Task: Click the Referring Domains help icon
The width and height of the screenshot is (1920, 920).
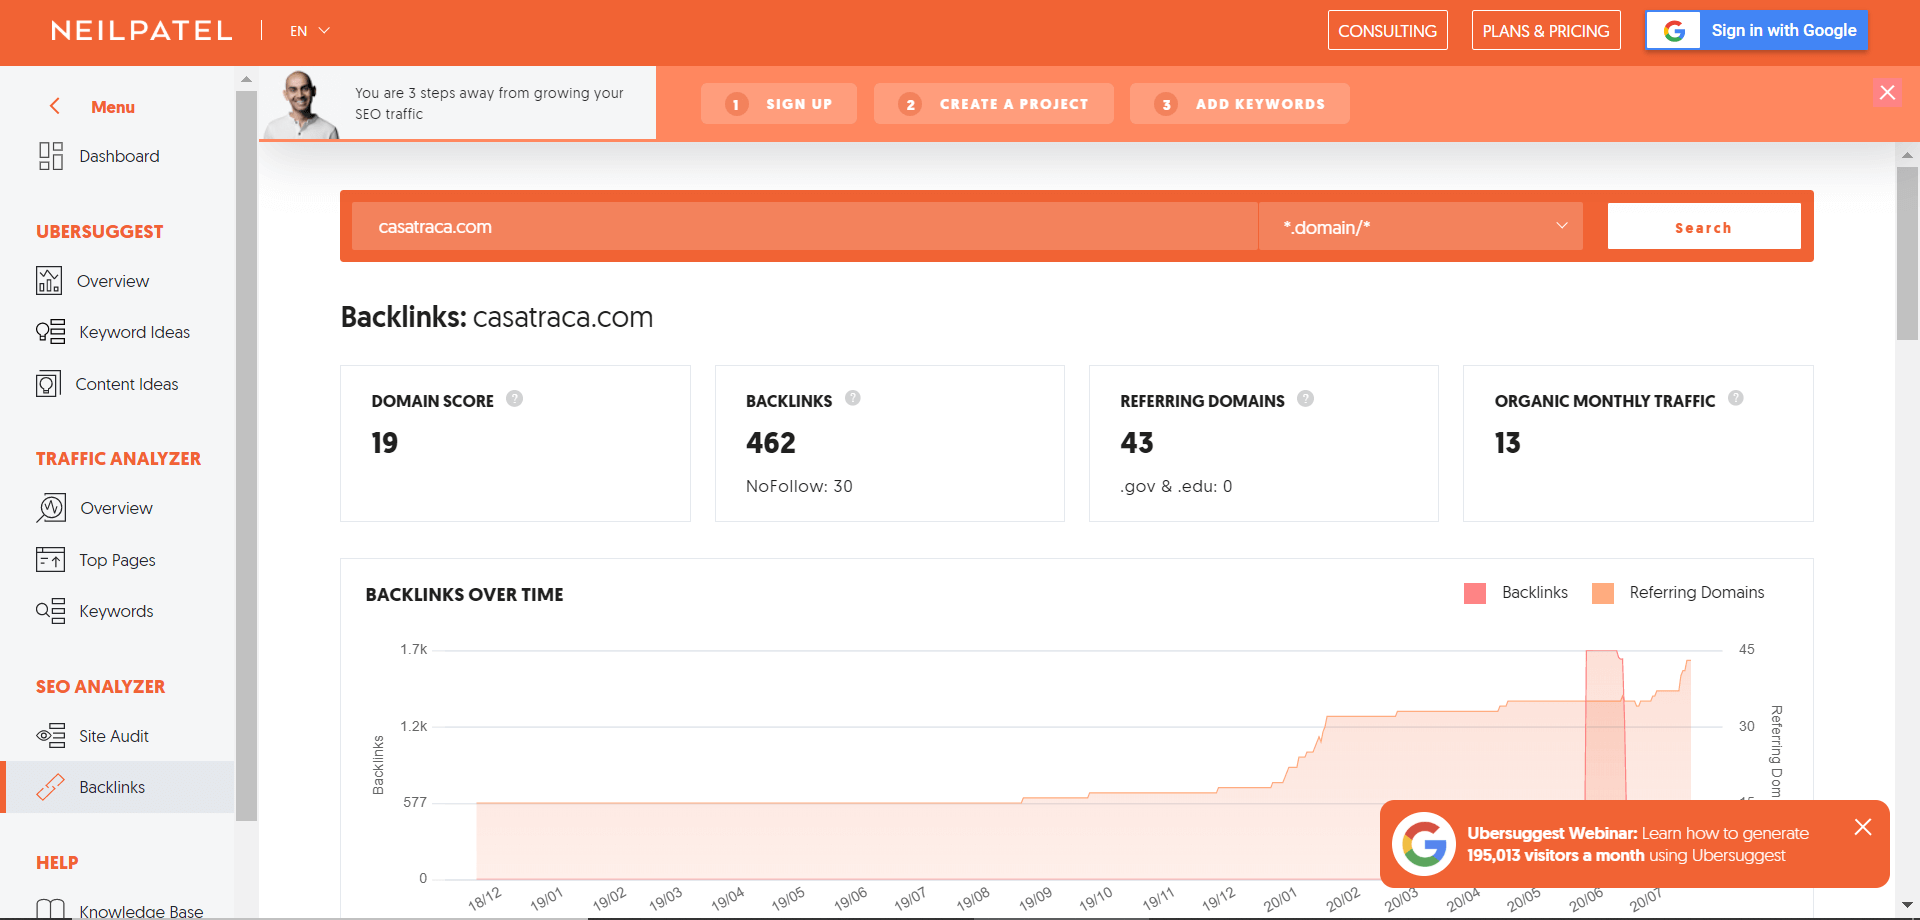Action: 1306,398
